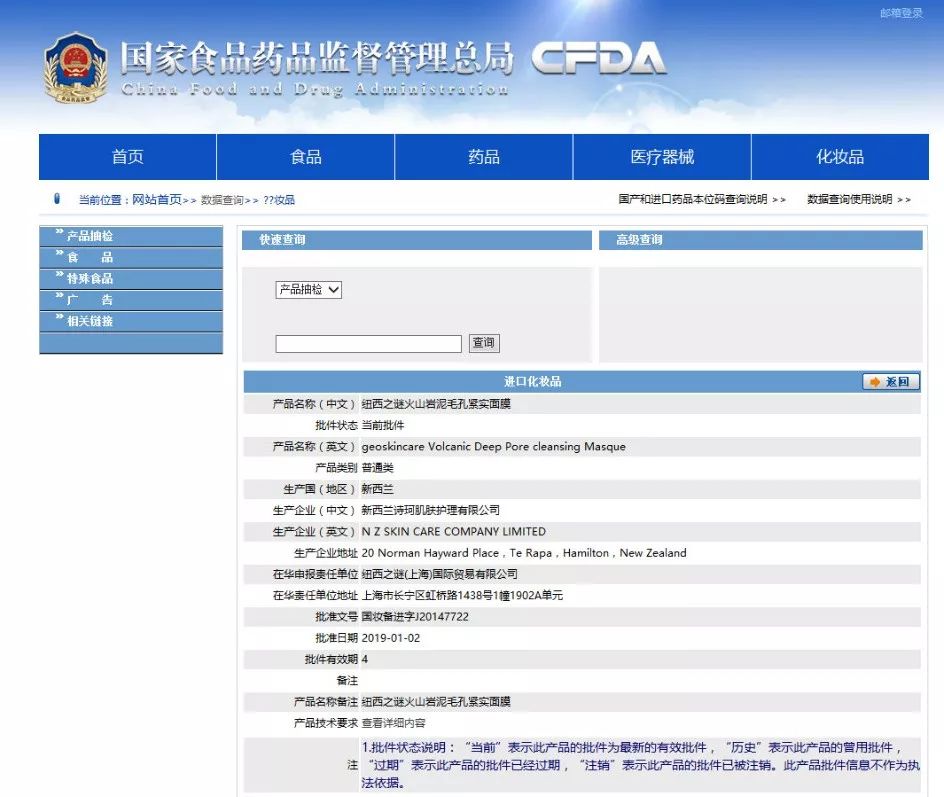The image size is (944, 797).
Task: Click the 普通类 product category value
Action: coord(377,468)
